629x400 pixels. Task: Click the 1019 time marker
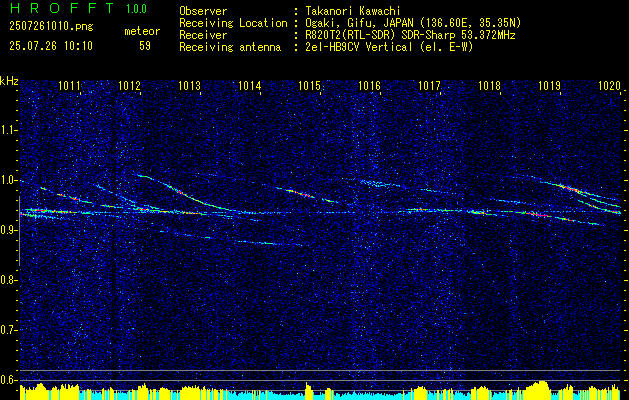pyautogui.click(x=550, y=85)
